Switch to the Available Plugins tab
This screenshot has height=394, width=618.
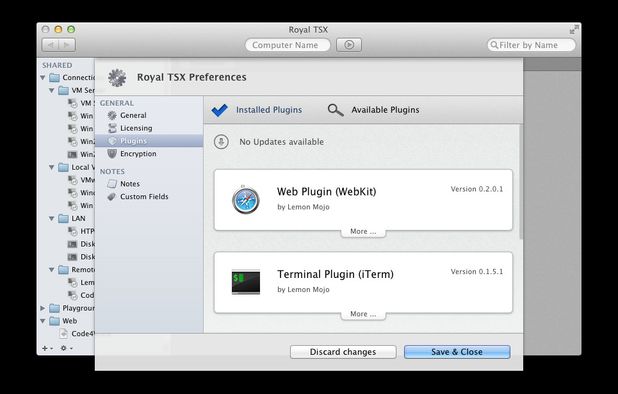tap(373, 110)
